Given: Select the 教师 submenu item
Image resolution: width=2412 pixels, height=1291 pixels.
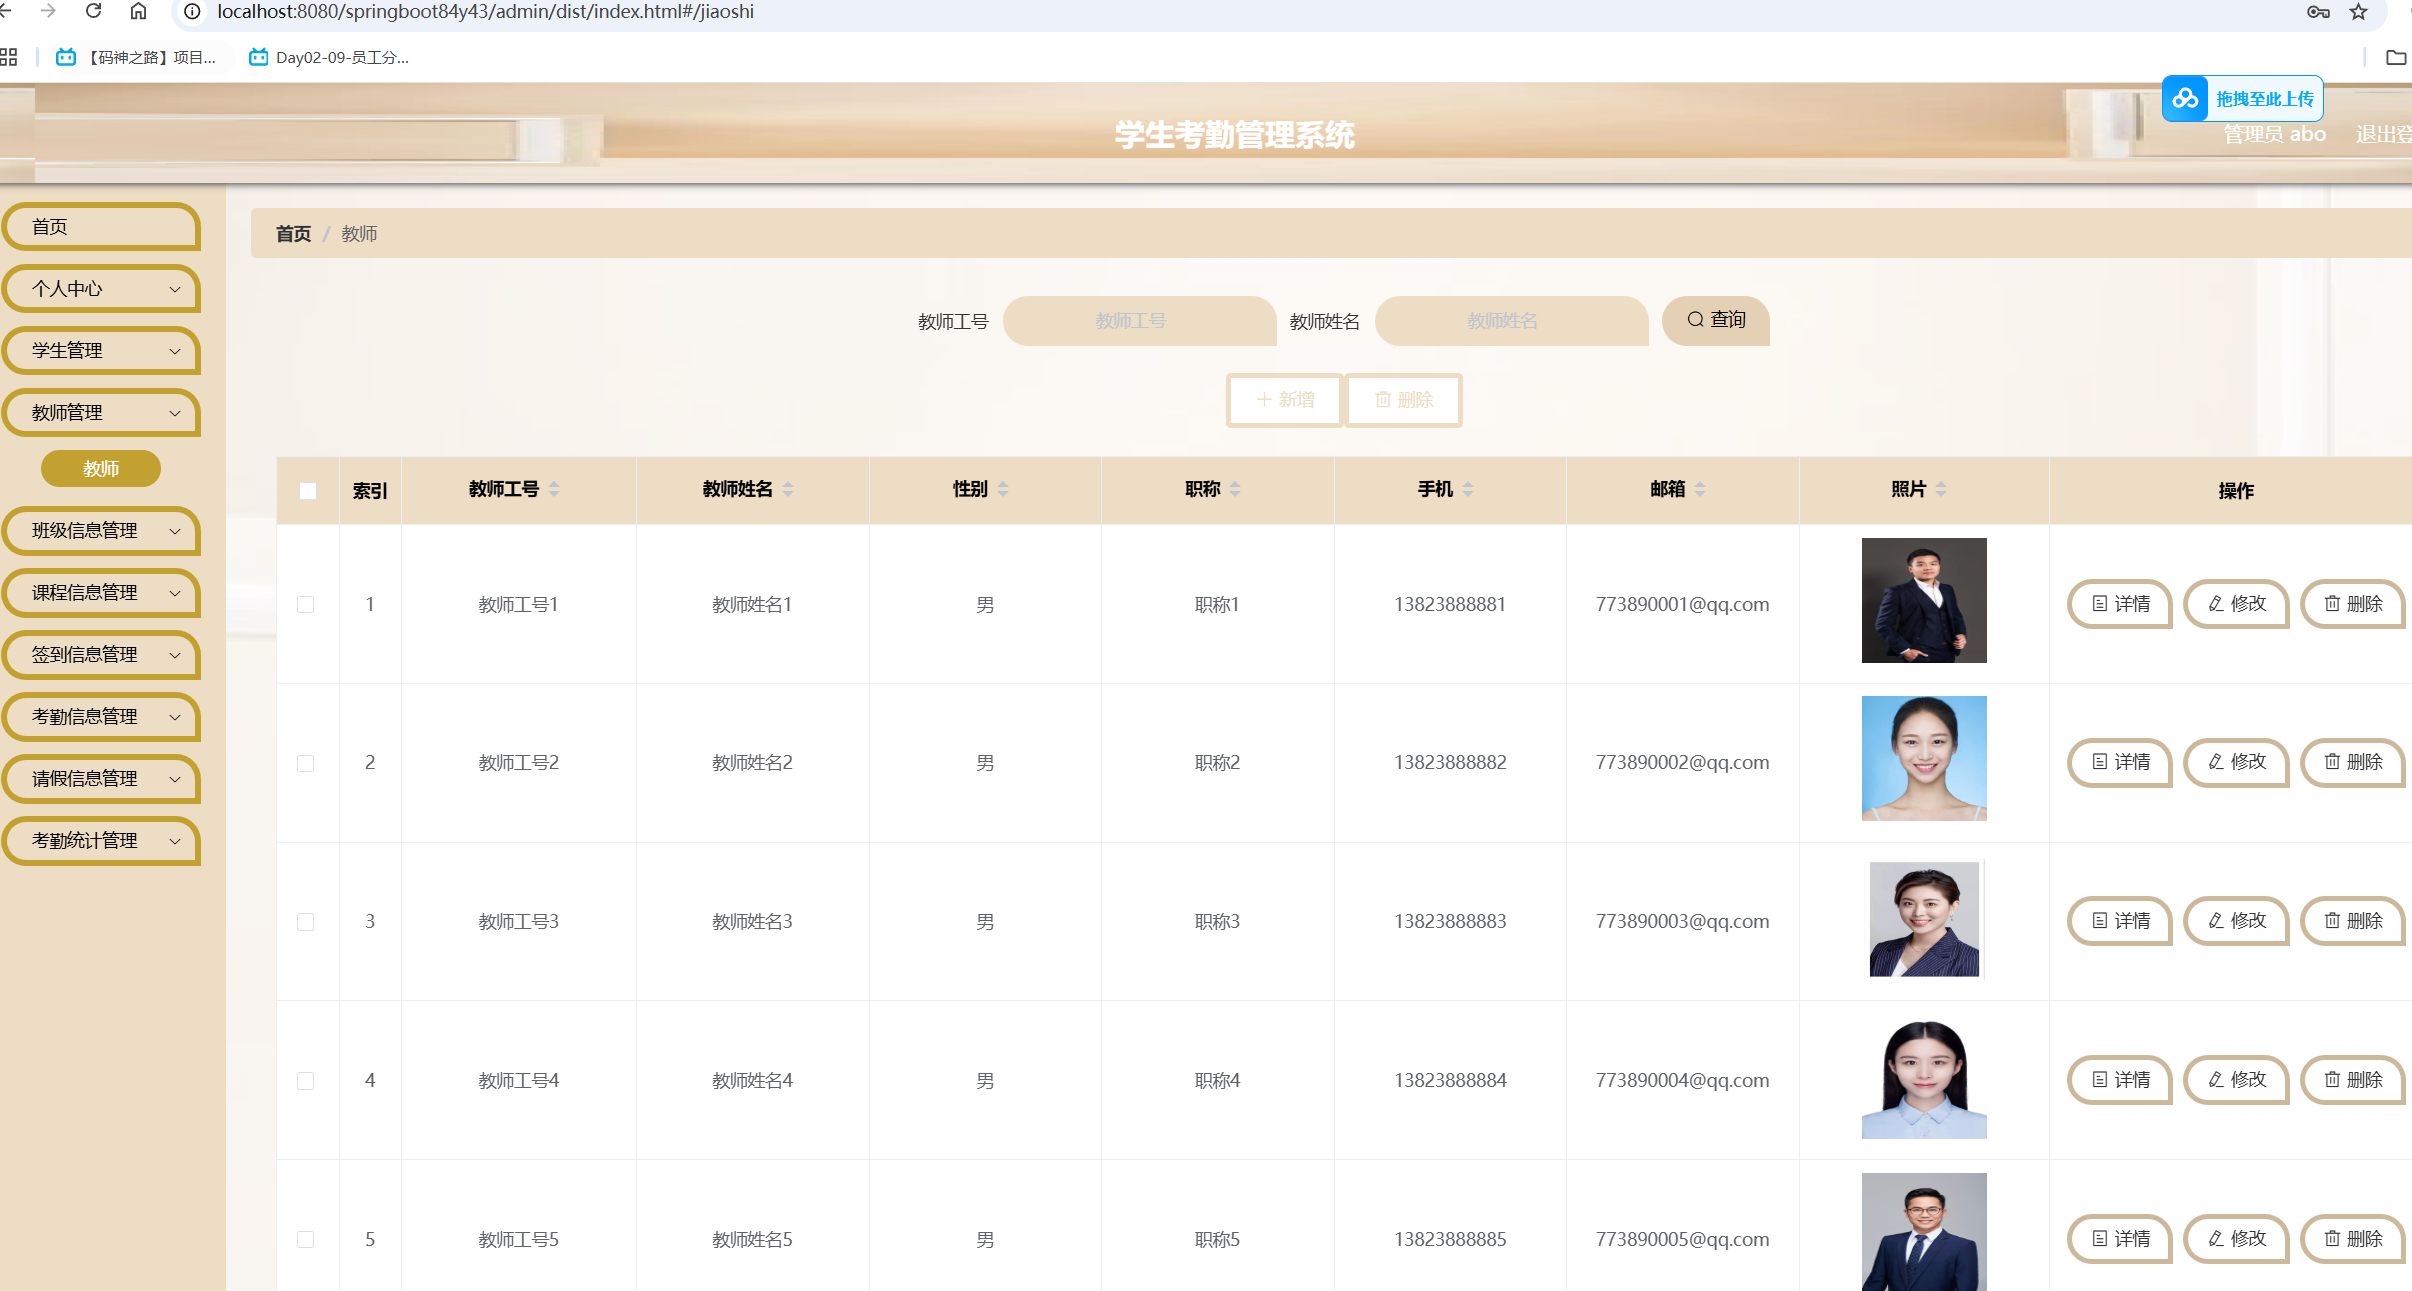Looking at the screenshot, I should click(x=101, y=468).
